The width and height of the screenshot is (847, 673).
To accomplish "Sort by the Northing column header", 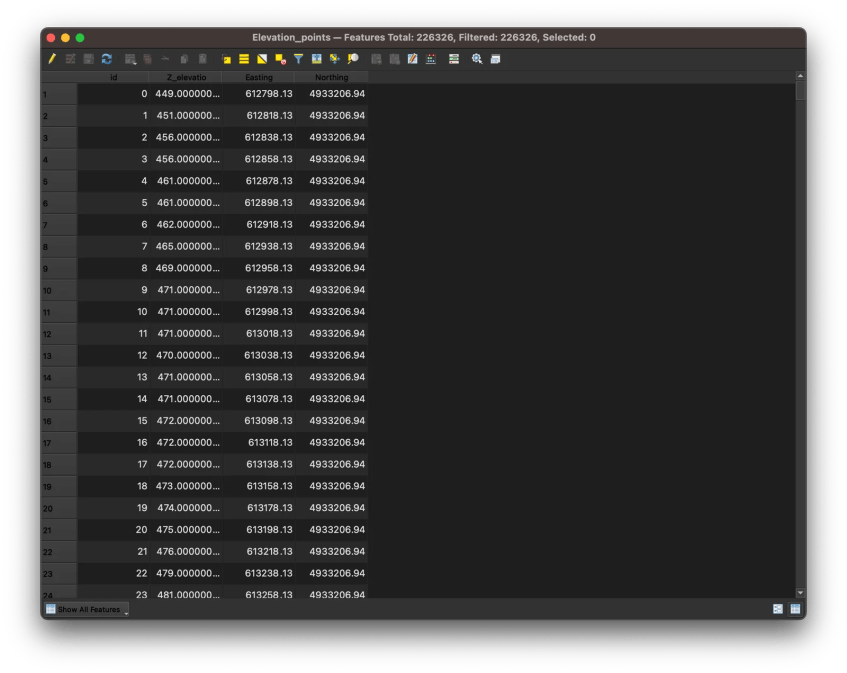I will tap(332, 77).
